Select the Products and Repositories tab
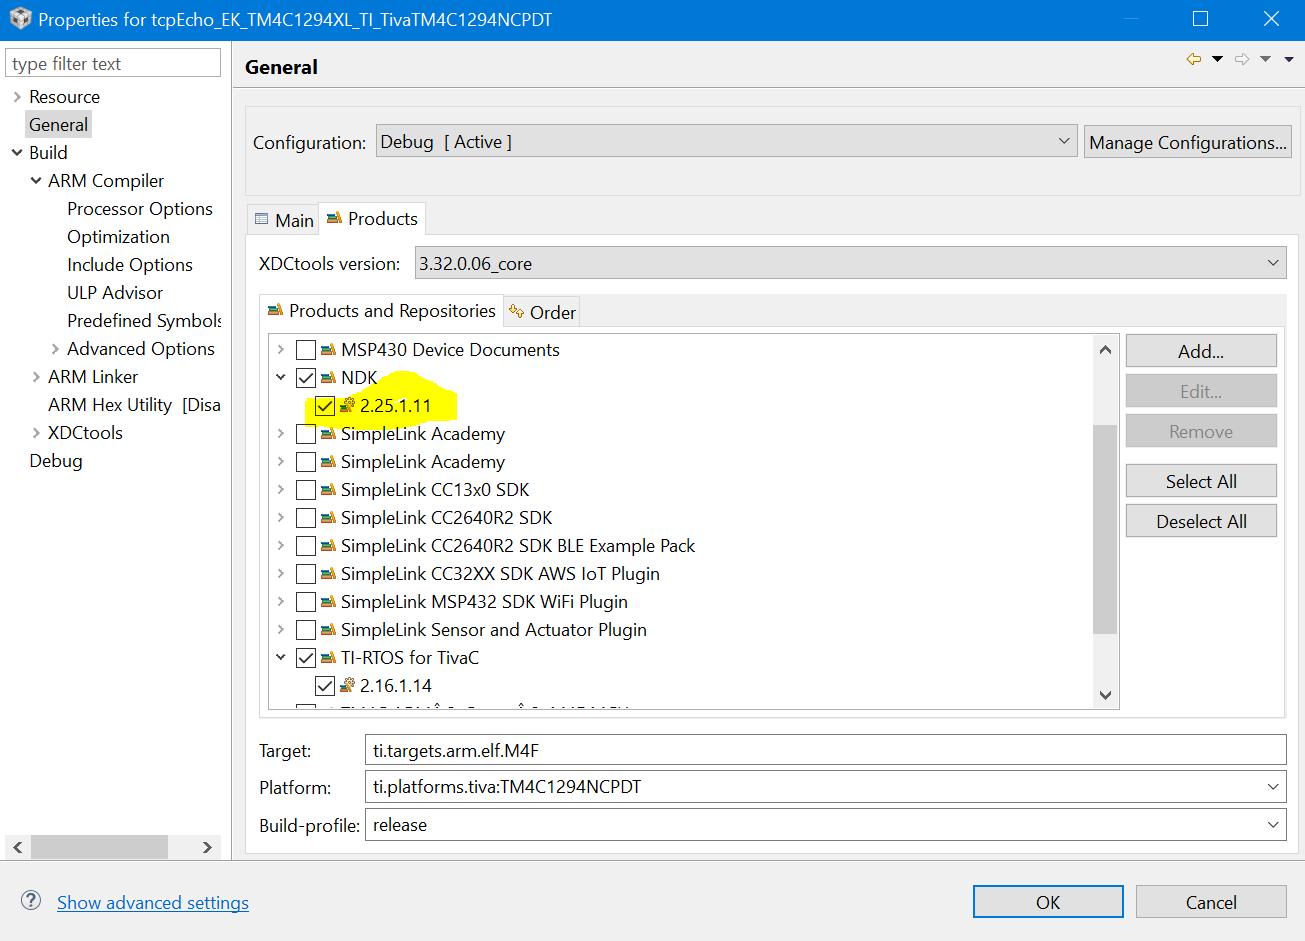Image resolution: width=1305 pixels, height=941 pixels. point(382,311)
